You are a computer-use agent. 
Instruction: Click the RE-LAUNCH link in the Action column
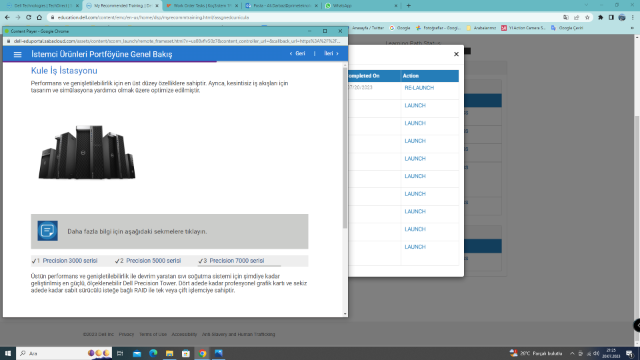click(x=419, y=88)
